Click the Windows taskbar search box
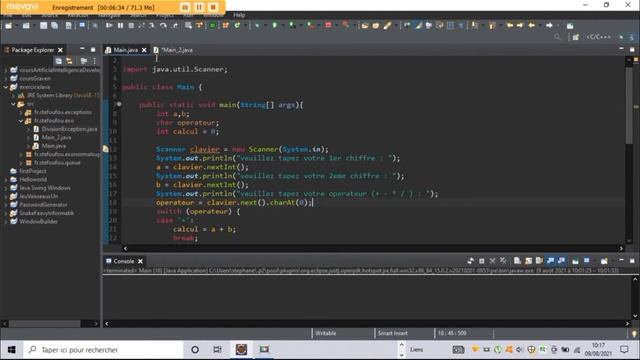Image resolution: width=640 pixels, height=360 pixels. (x=103, y=350)
